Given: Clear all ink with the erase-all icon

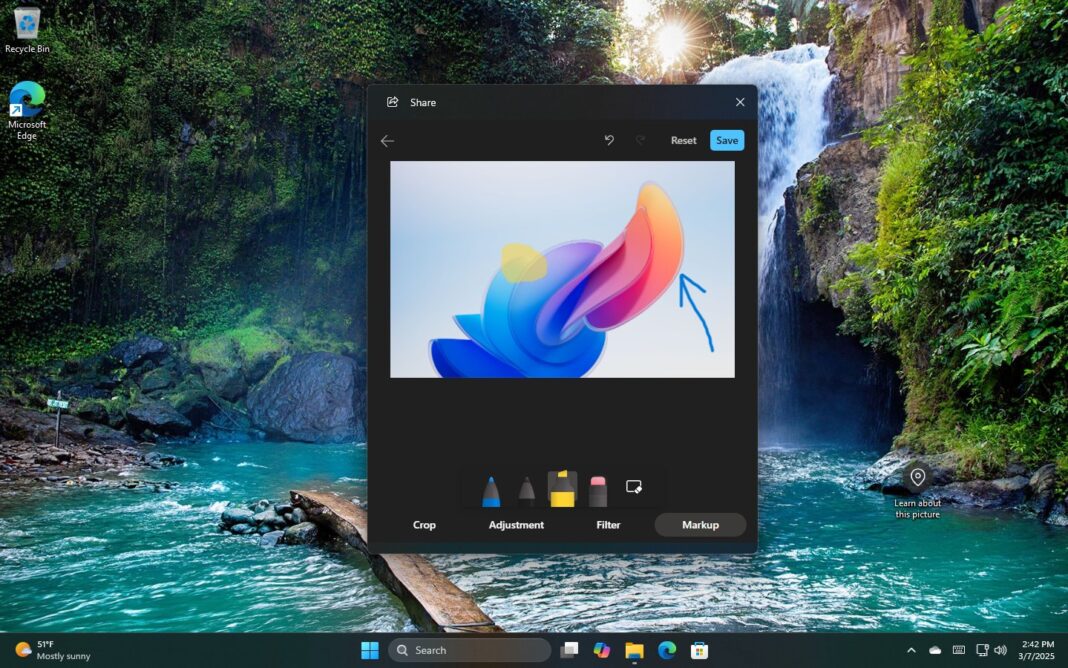Looking at the screenshot, I should [x=635, y=486].
